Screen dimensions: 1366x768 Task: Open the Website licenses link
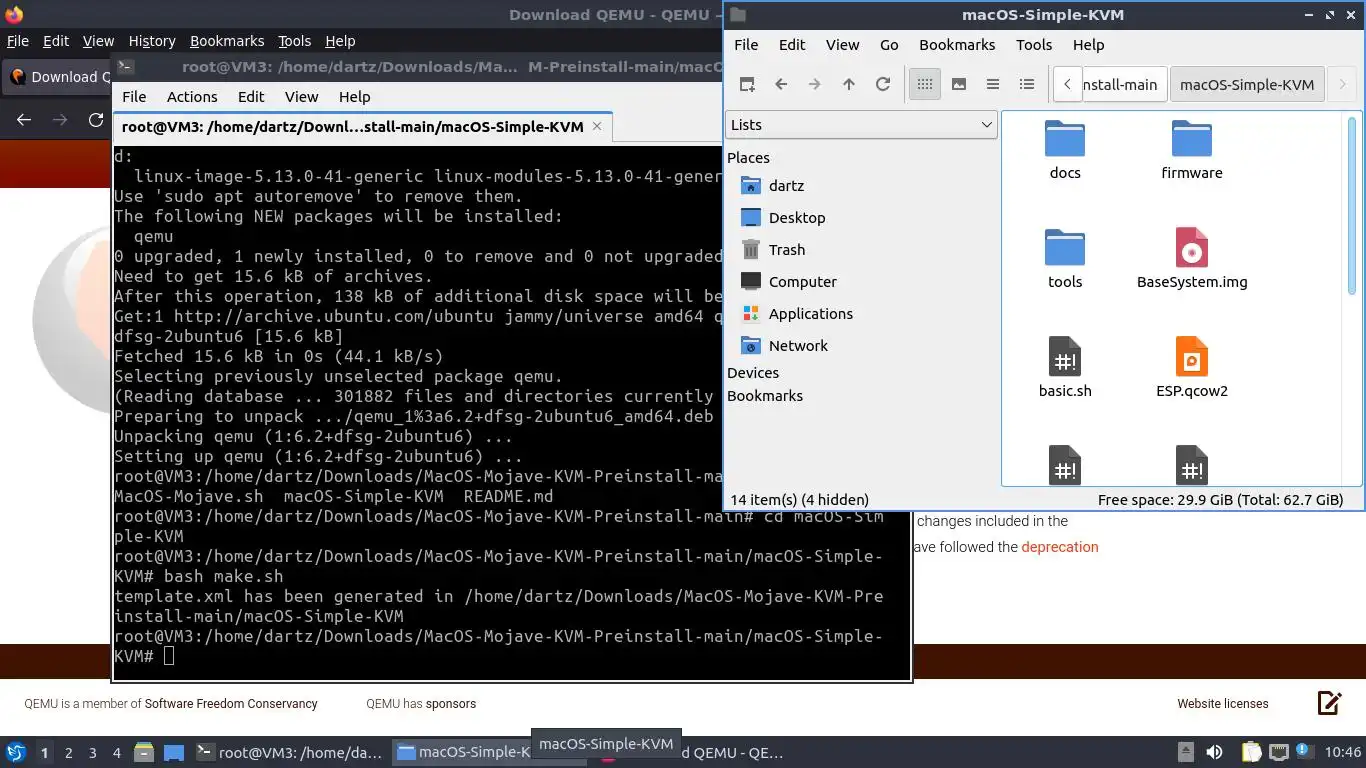coord(1223,704)
